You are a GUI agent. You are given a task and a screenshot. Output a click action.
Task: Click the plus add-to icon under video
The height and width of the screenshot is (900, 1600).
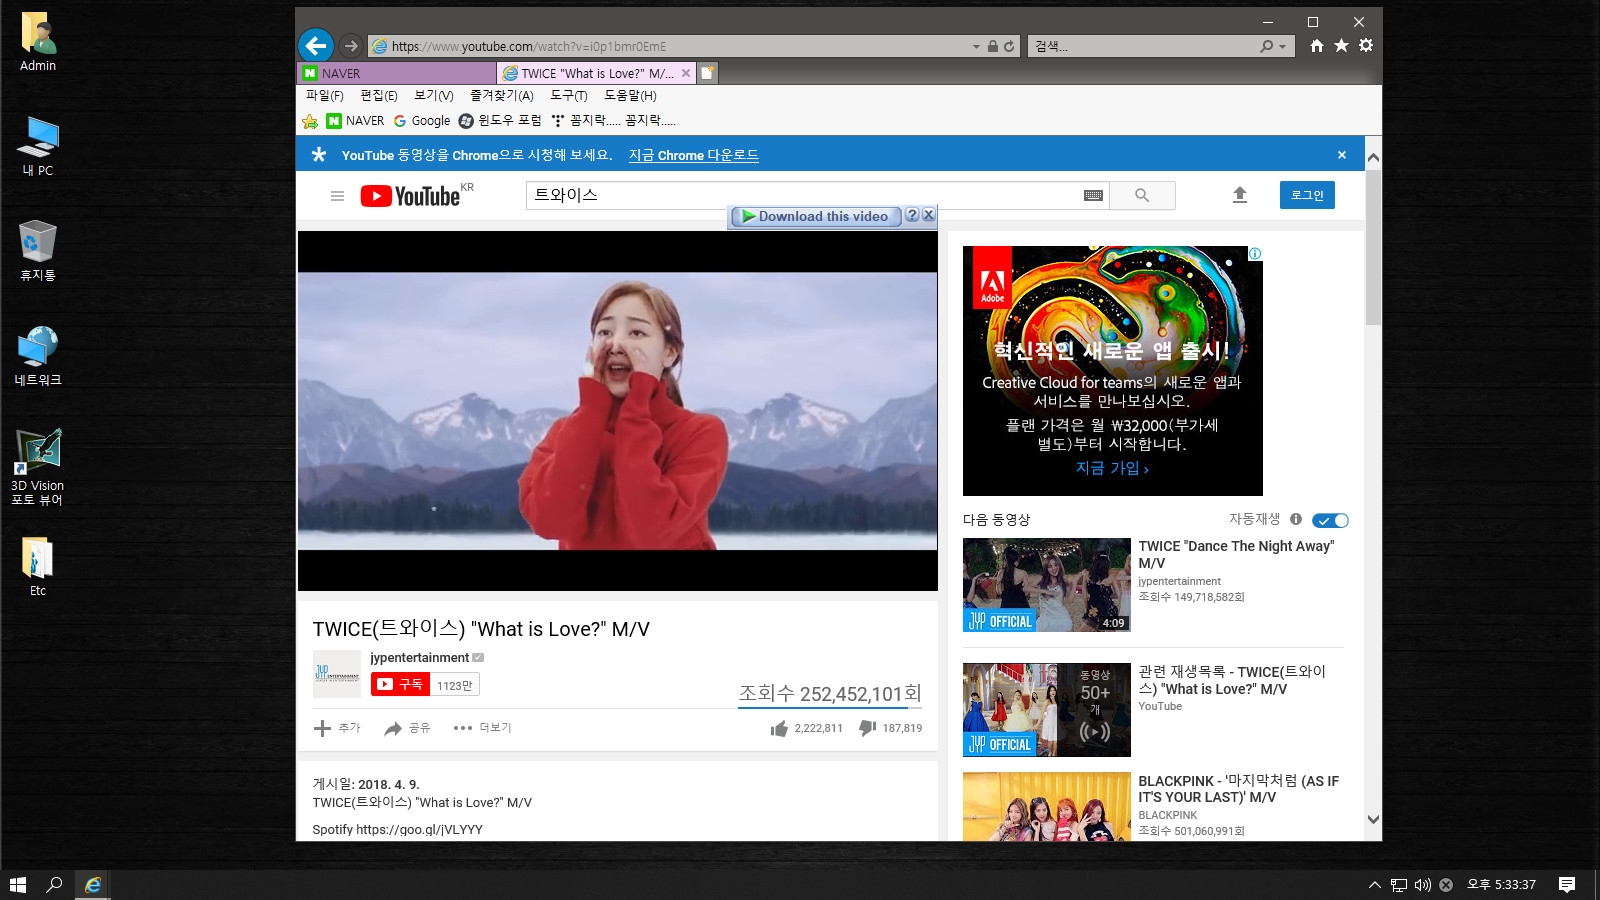coord(322,728)
